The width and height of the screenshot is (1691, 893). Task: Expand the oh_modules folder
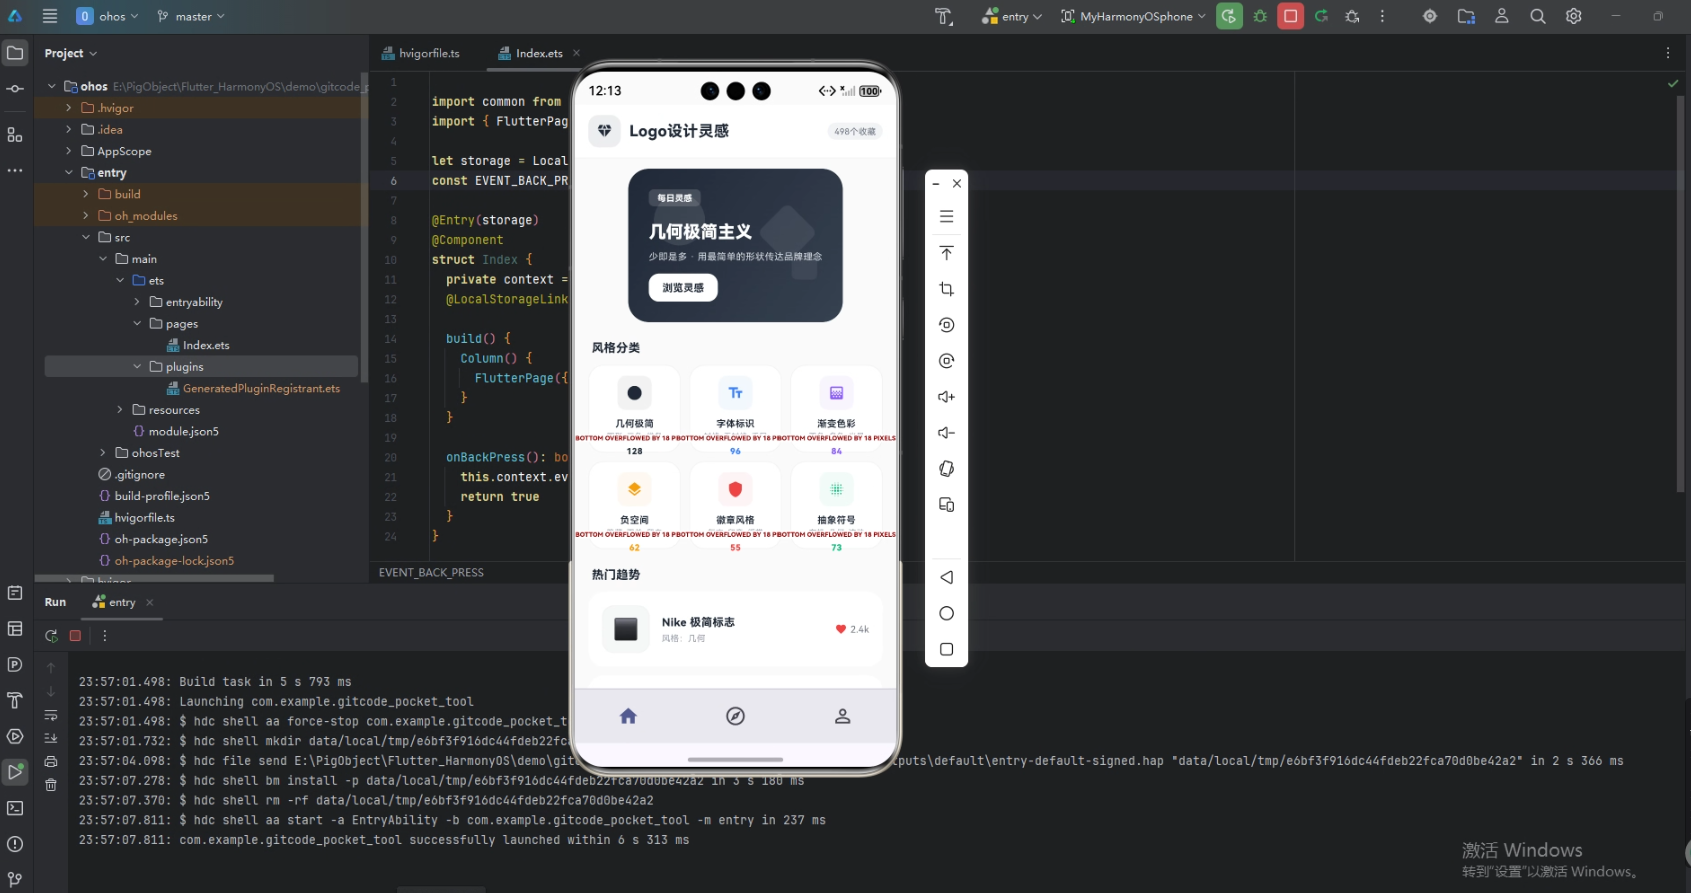86,216
